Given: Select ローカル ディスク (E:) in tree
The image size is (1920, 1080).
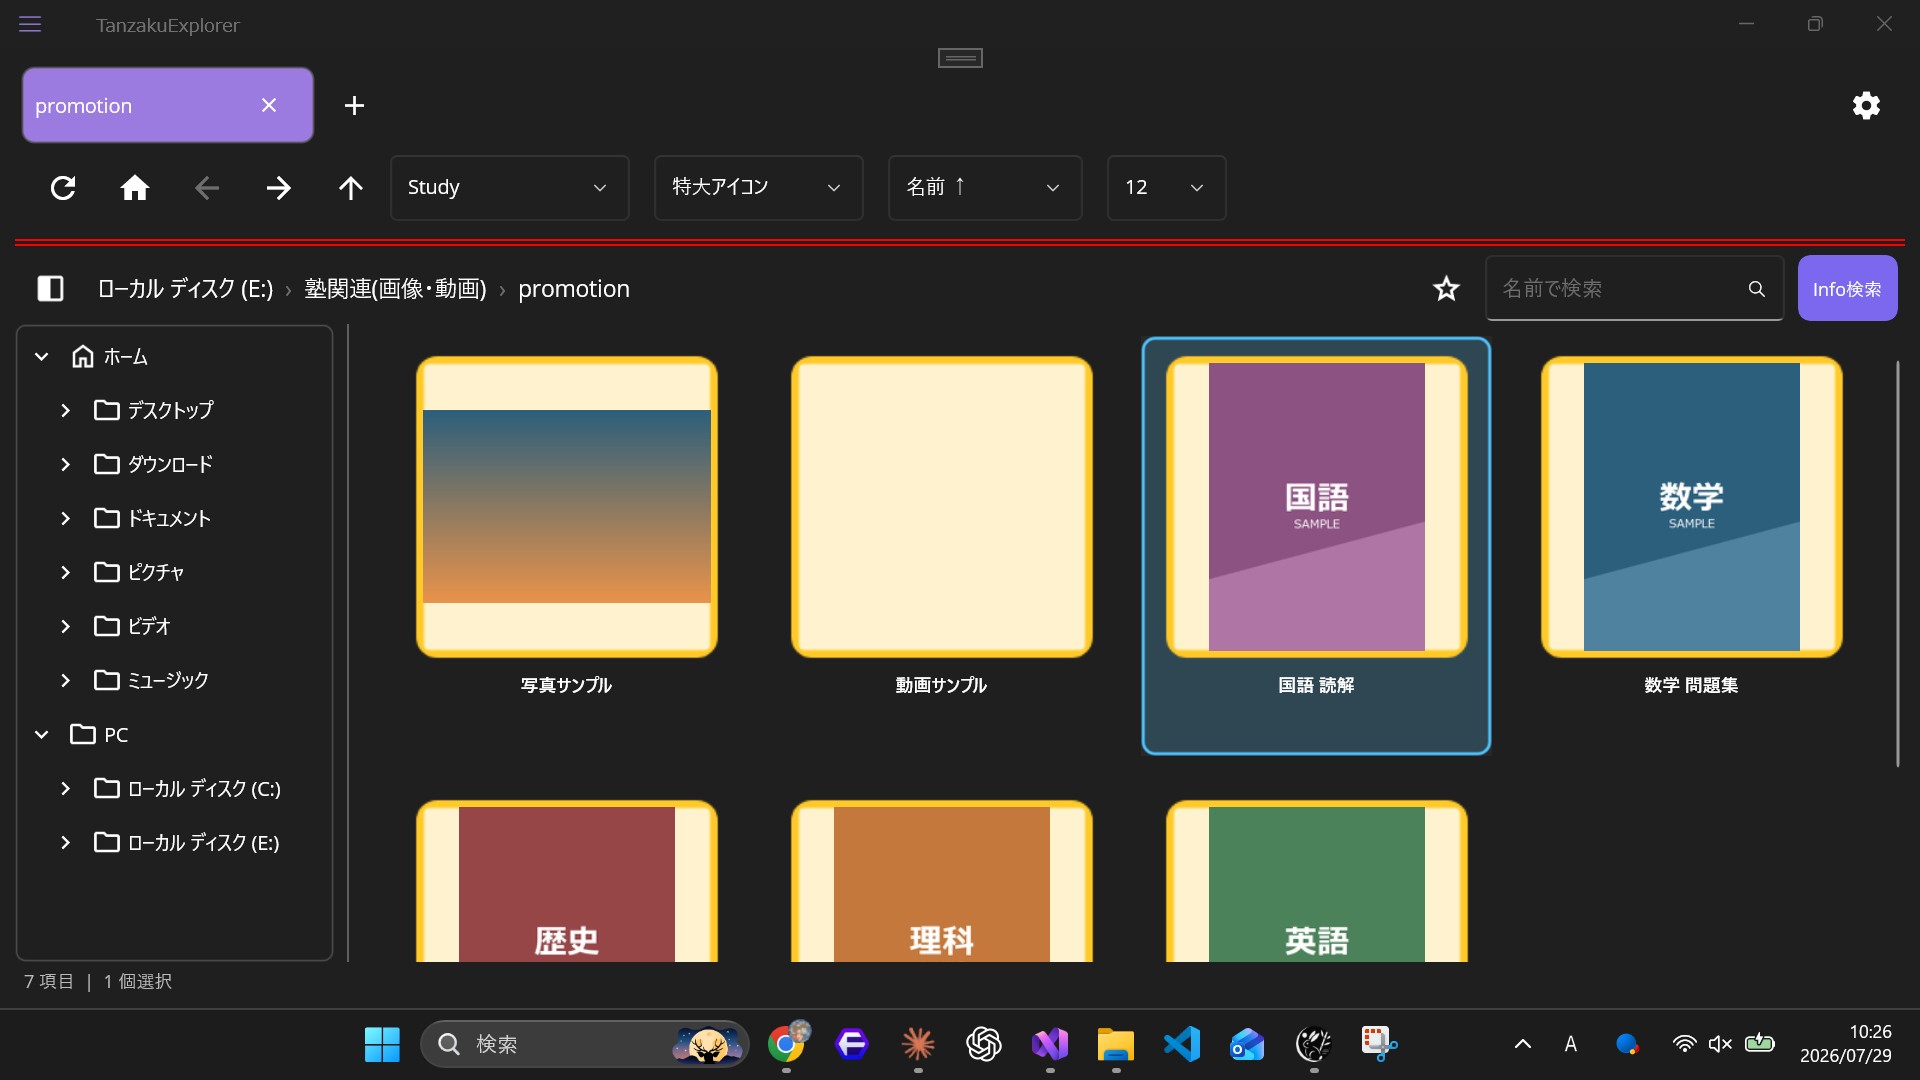Looking at the screenshot, I should tap(187, 842).
